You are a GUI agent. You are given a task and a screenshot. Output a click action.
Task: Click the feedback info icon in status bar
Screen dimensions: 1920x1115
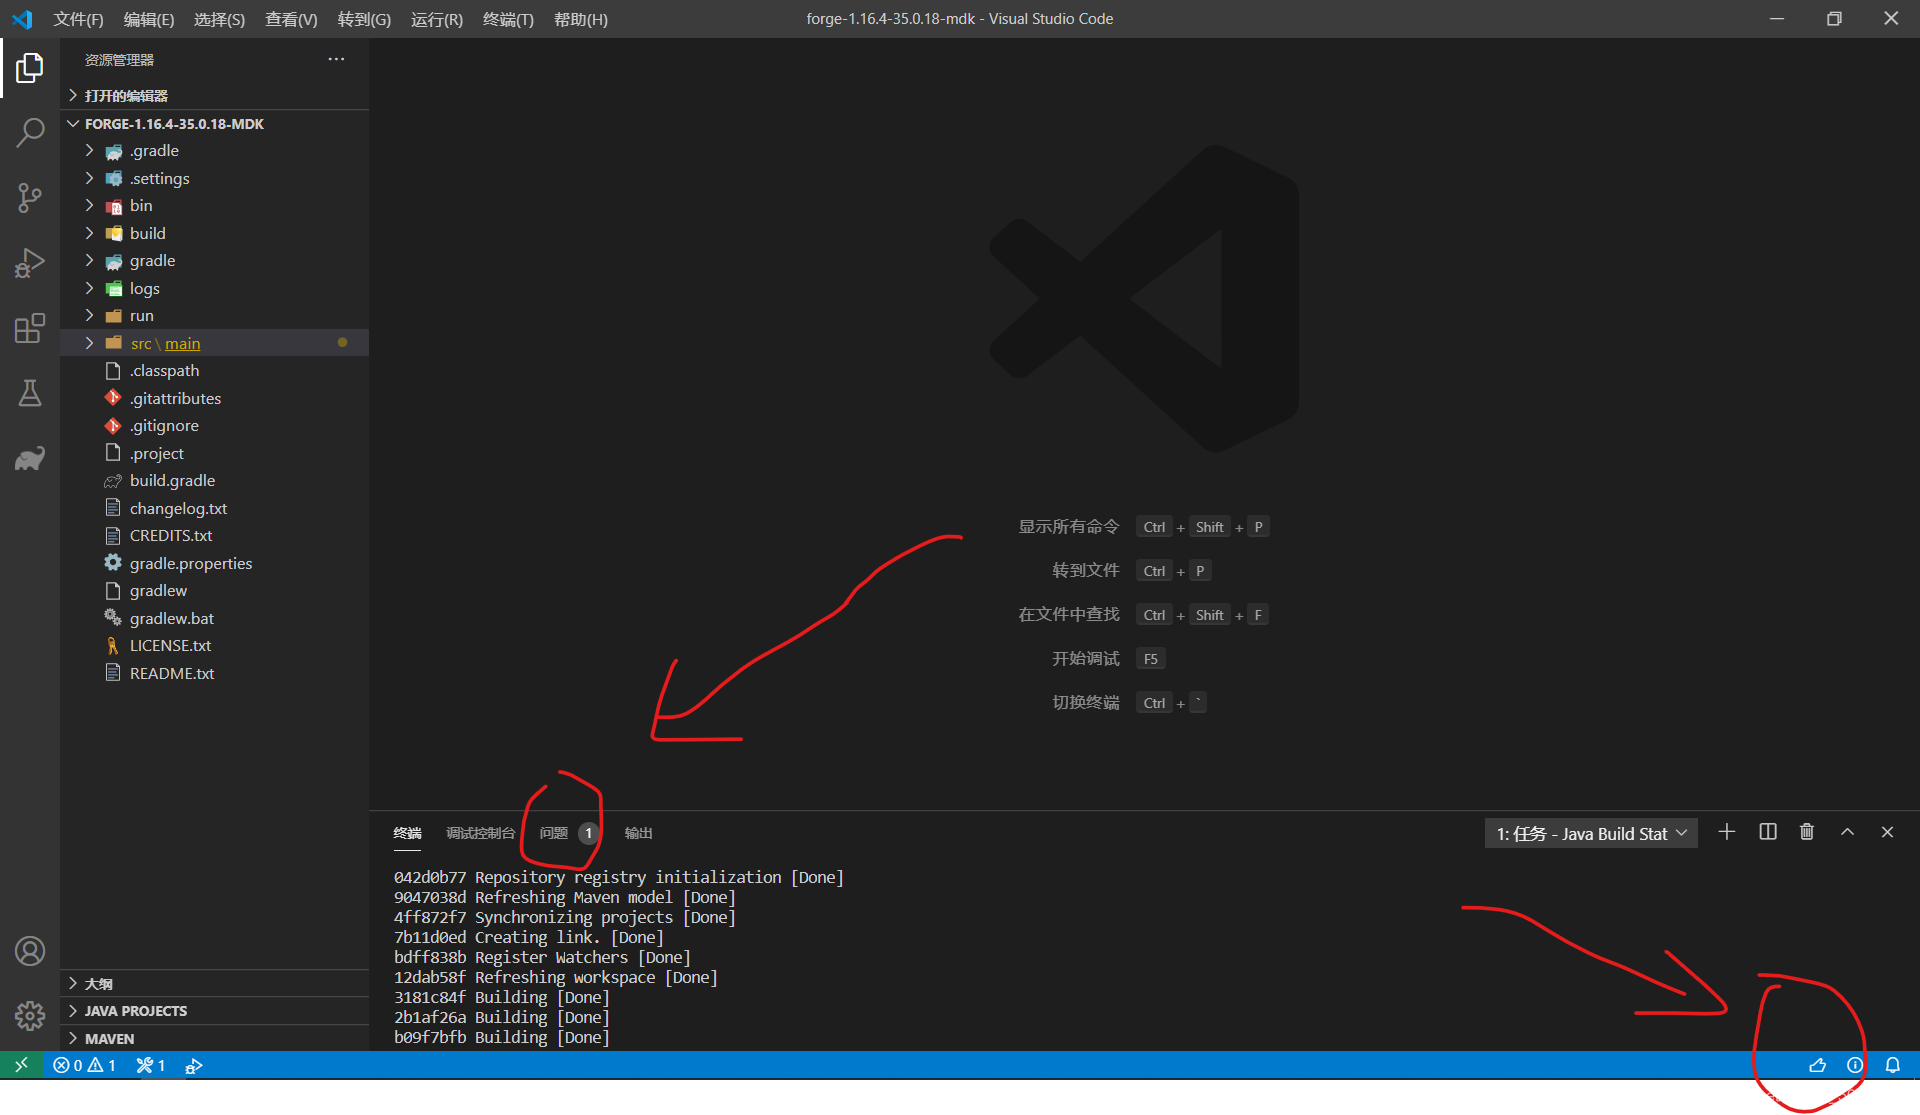(1855, 1065)
